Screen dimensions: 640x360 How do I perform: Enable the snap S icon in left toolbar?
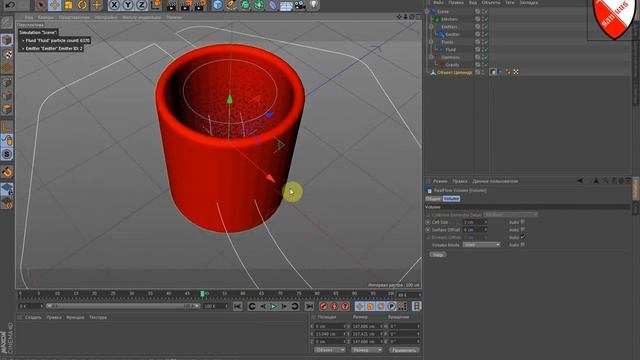[7, 154]
